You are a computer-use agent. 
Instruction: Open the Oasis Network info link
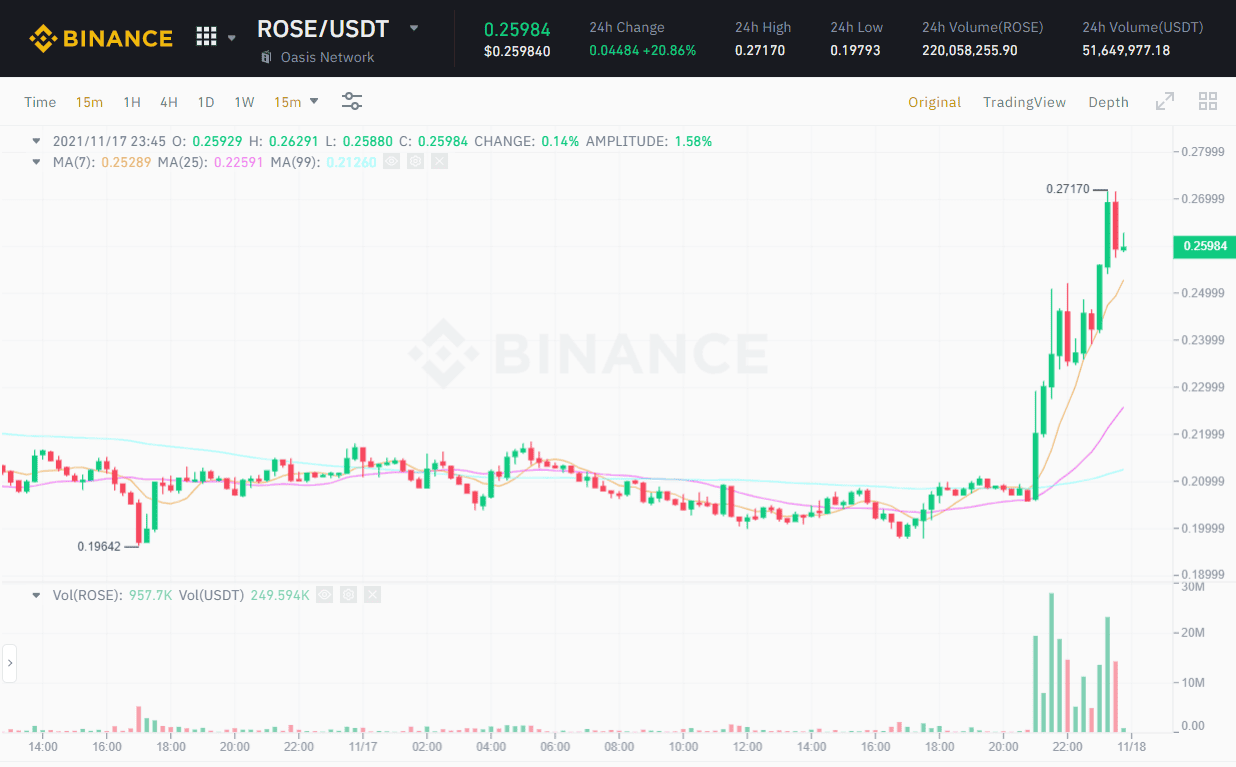click(x=327, y=57)
